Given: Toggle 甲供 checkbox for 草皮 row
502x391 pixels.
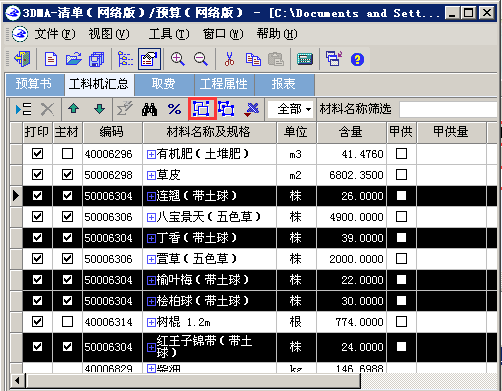Looking at the screenshot, I should (401, 174).
